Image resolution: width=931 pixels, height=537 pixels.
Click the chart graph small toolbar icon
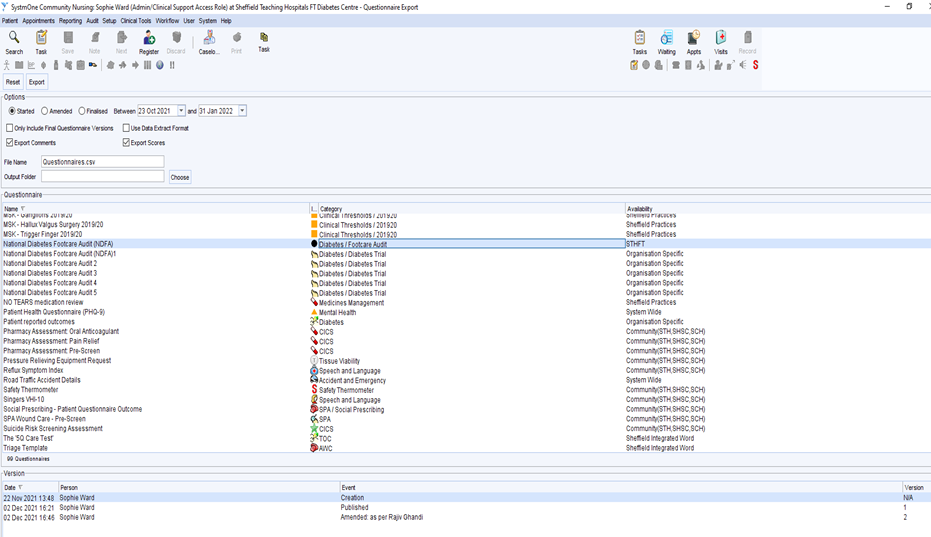coord(31,65)
